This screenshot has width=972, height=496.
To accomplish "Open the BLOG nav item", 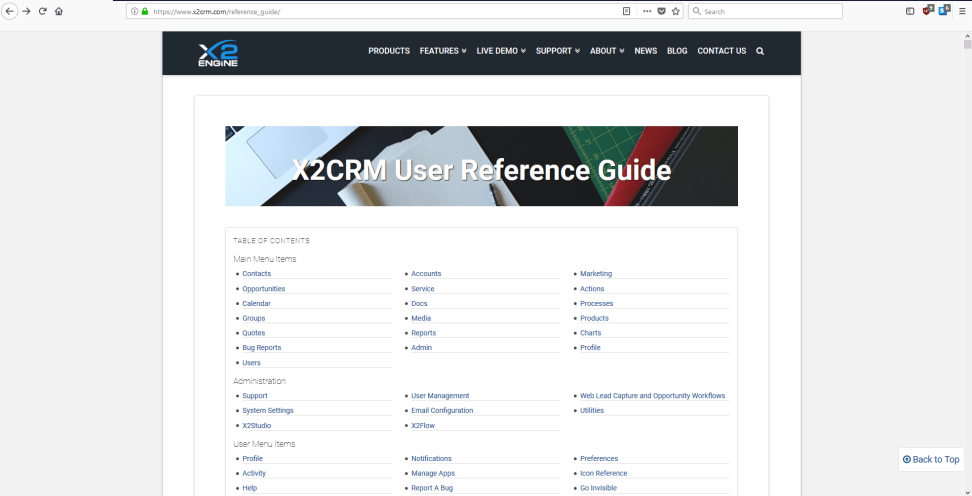I will click(x=677, y=51).
